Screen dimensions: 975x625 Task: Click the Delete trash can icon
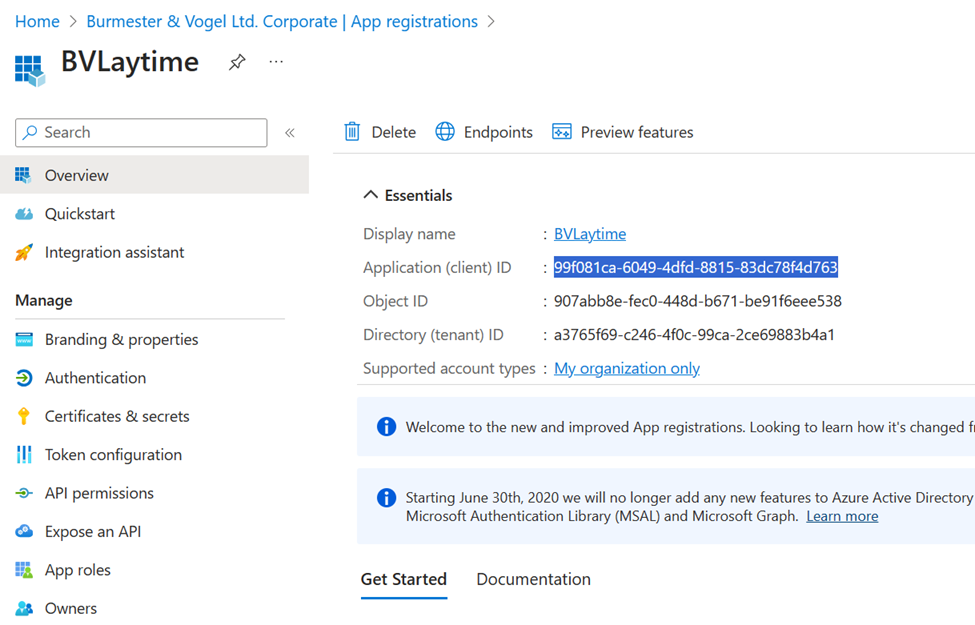tap(352, 132)
